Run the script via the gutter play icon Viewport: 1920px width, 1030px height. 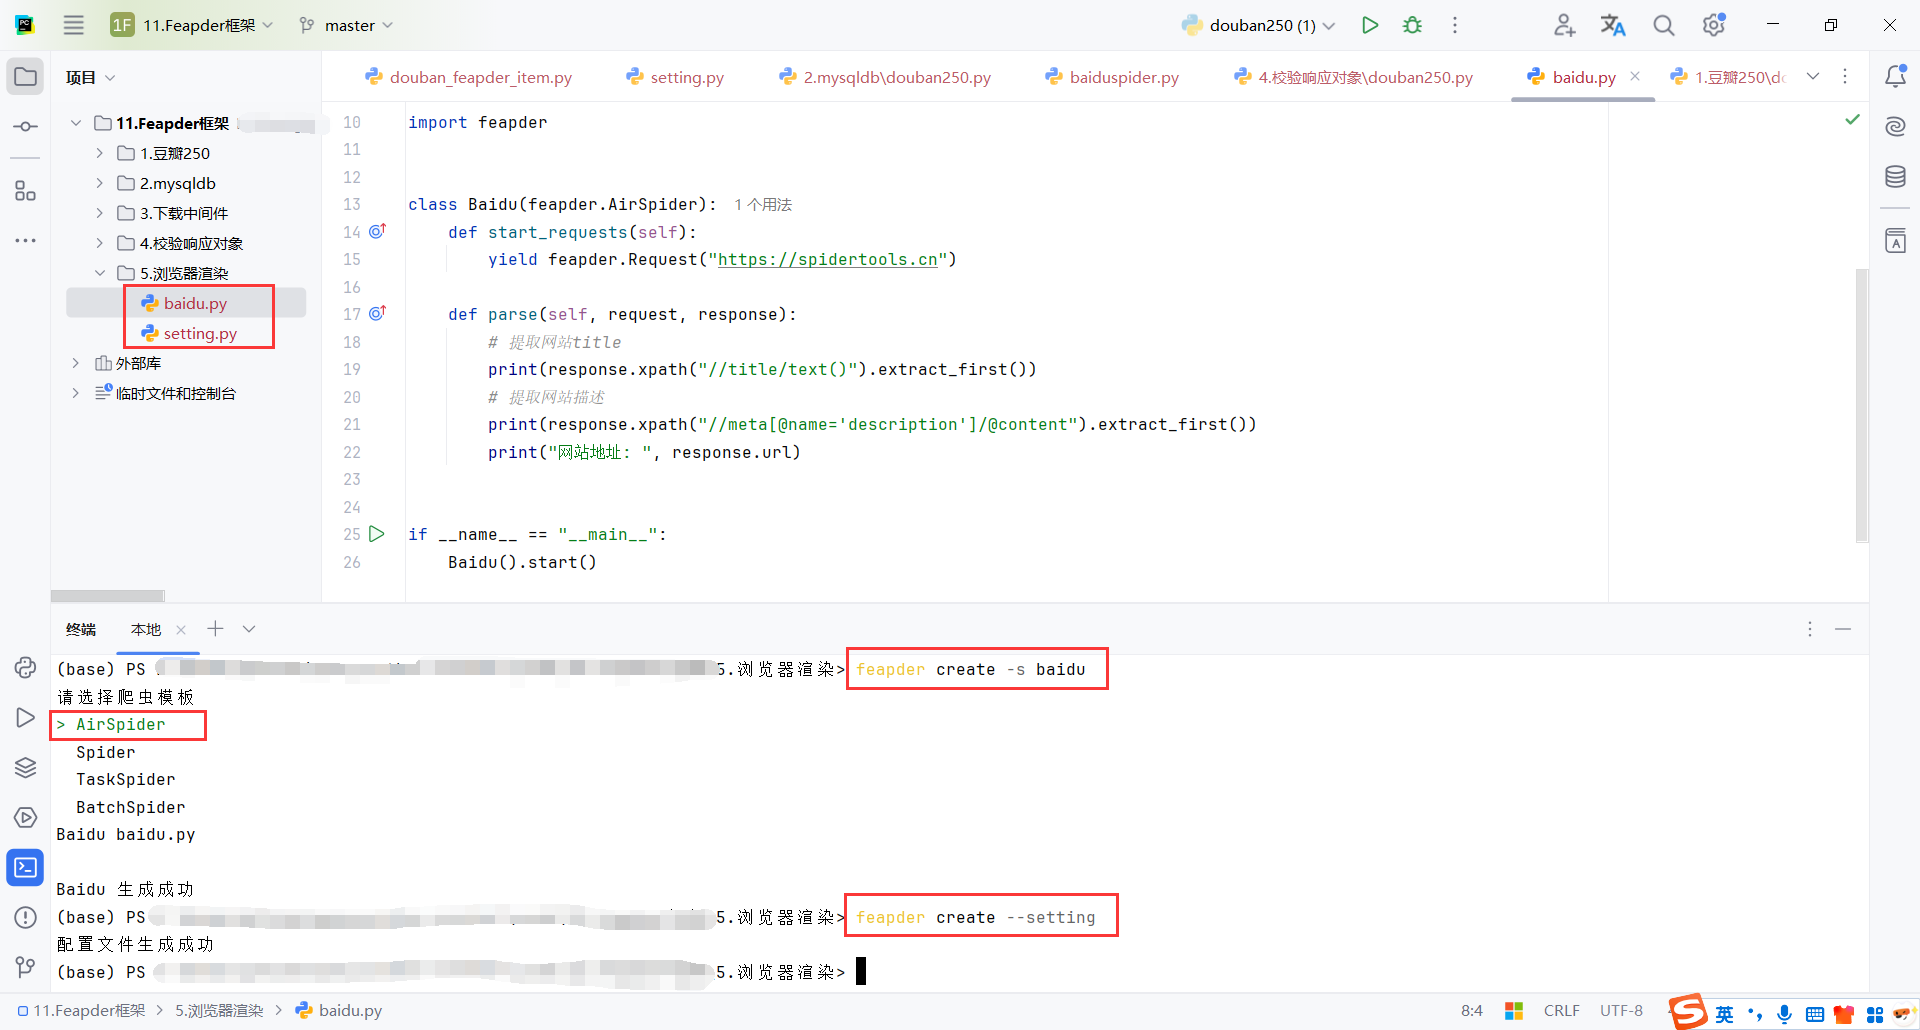pyautogui.click(x=377, y=534)
